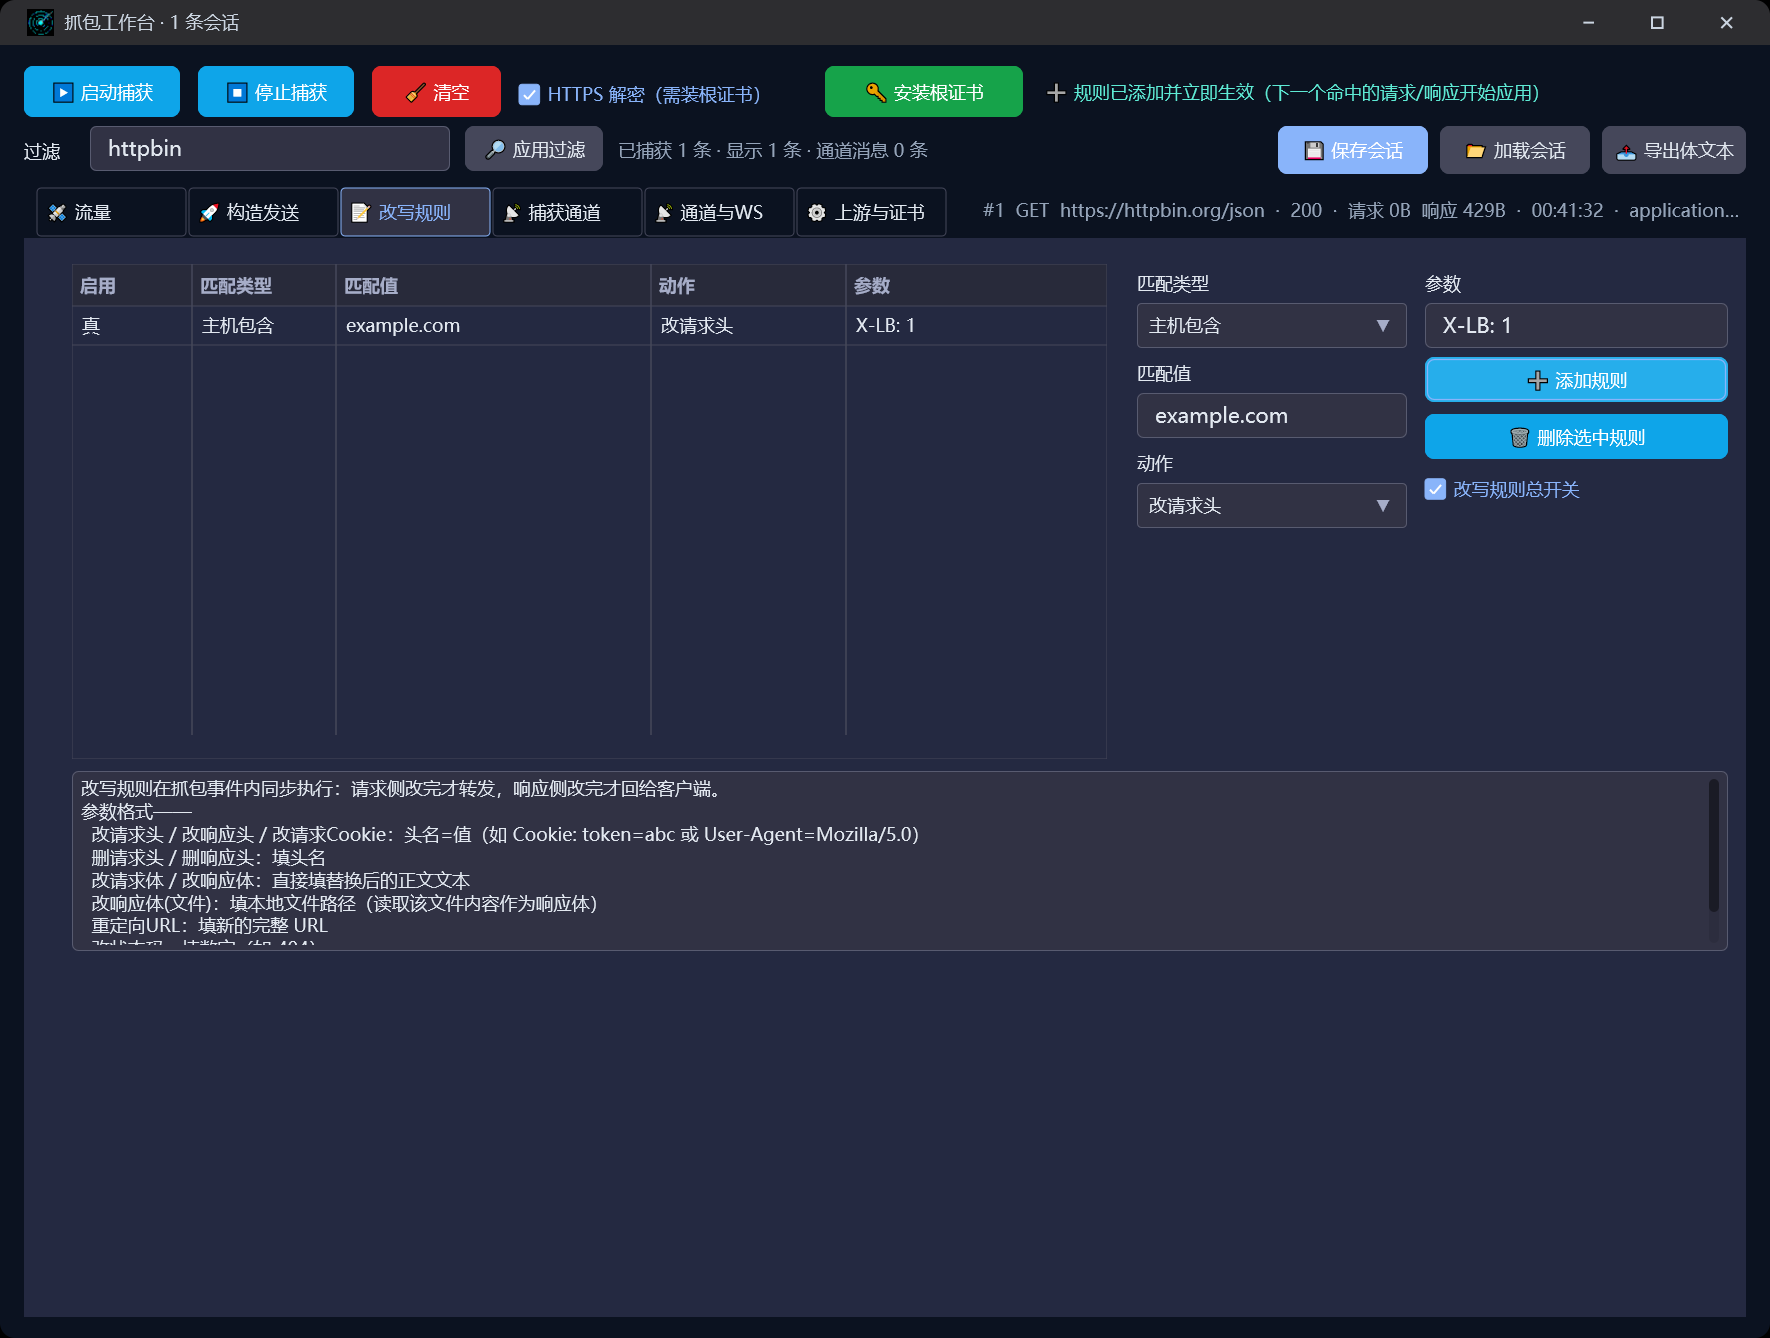
Task: Click the X-LB: 1 parameter cell in table
Action: pyautogui.click(x=976, y=325)
